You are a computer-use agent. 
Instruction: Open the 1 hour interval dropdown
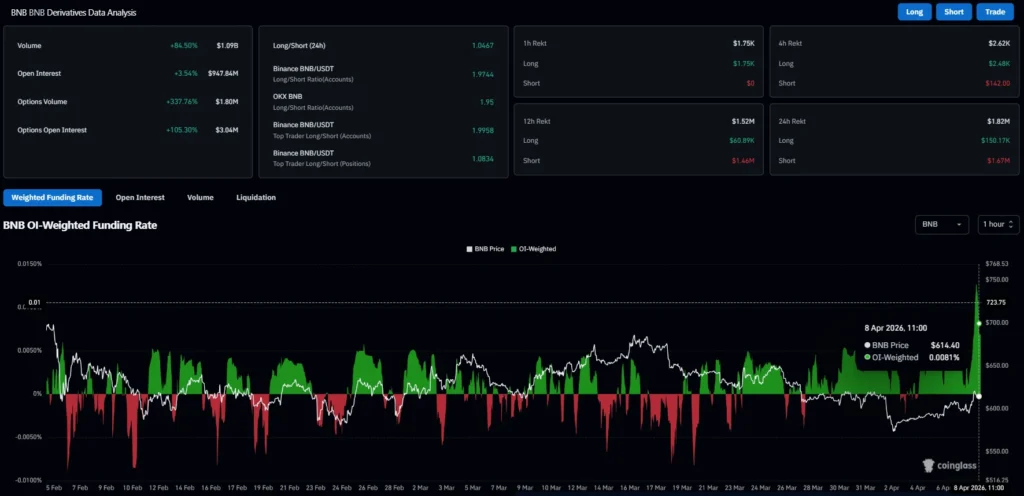tap(993, 224)
